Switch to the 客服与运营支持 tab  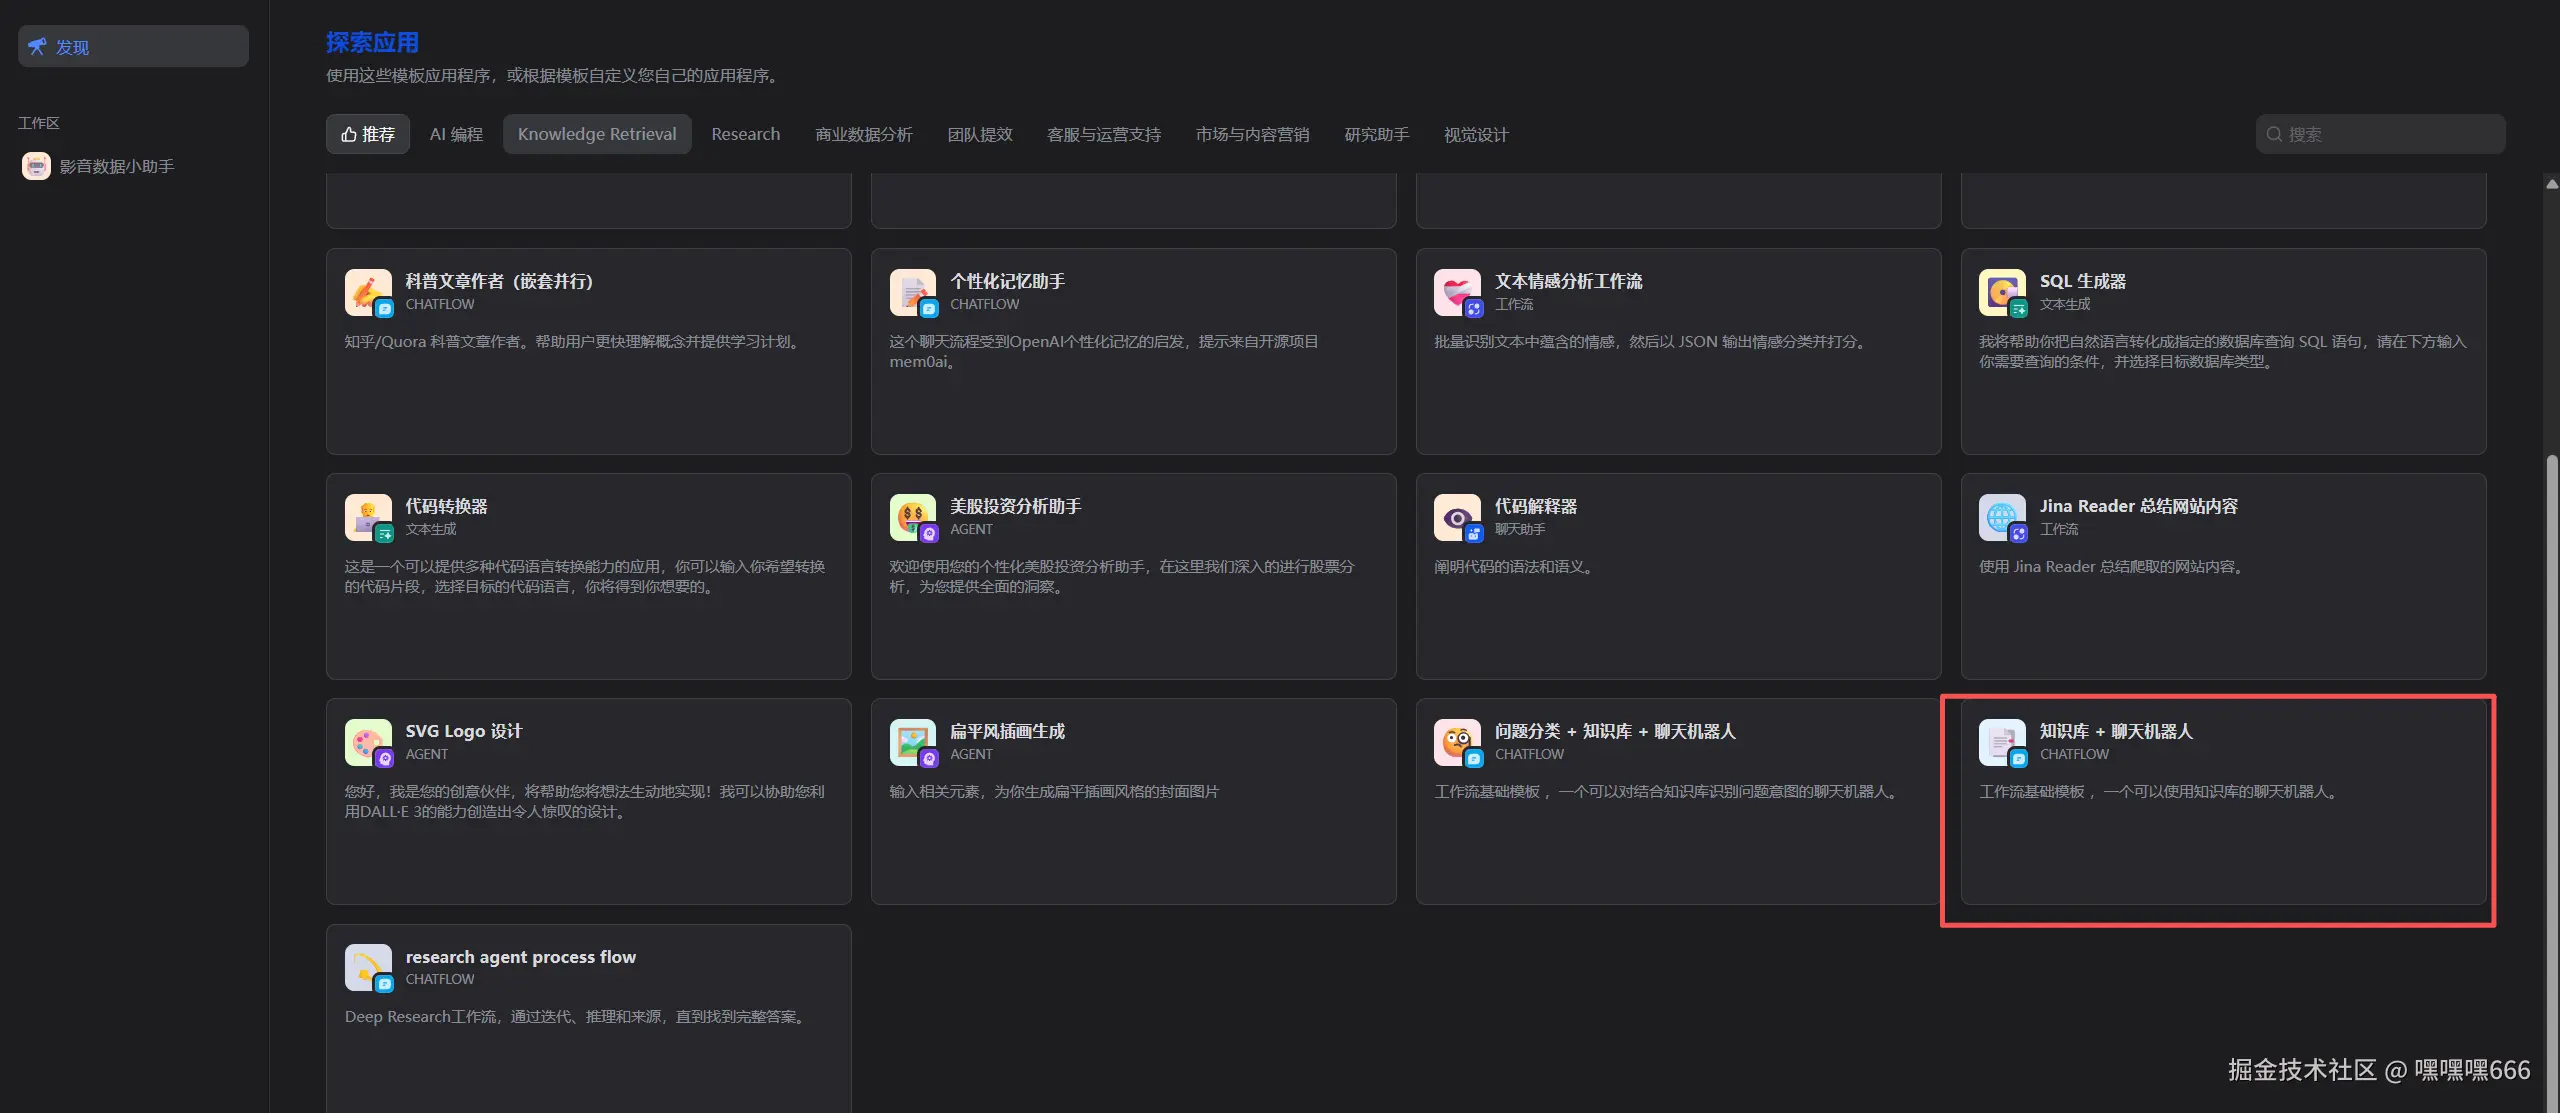tap(1104, 134)
